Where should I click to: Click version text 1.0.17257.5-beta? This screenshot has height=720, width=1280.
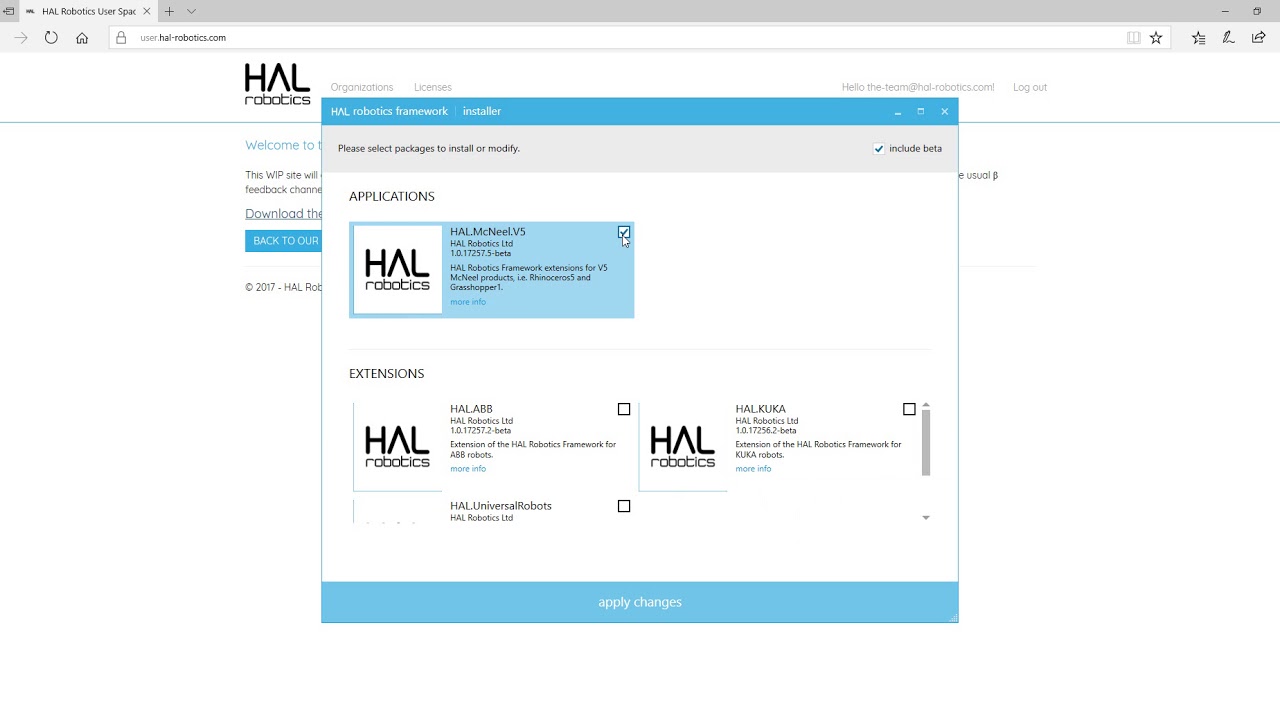481,254
